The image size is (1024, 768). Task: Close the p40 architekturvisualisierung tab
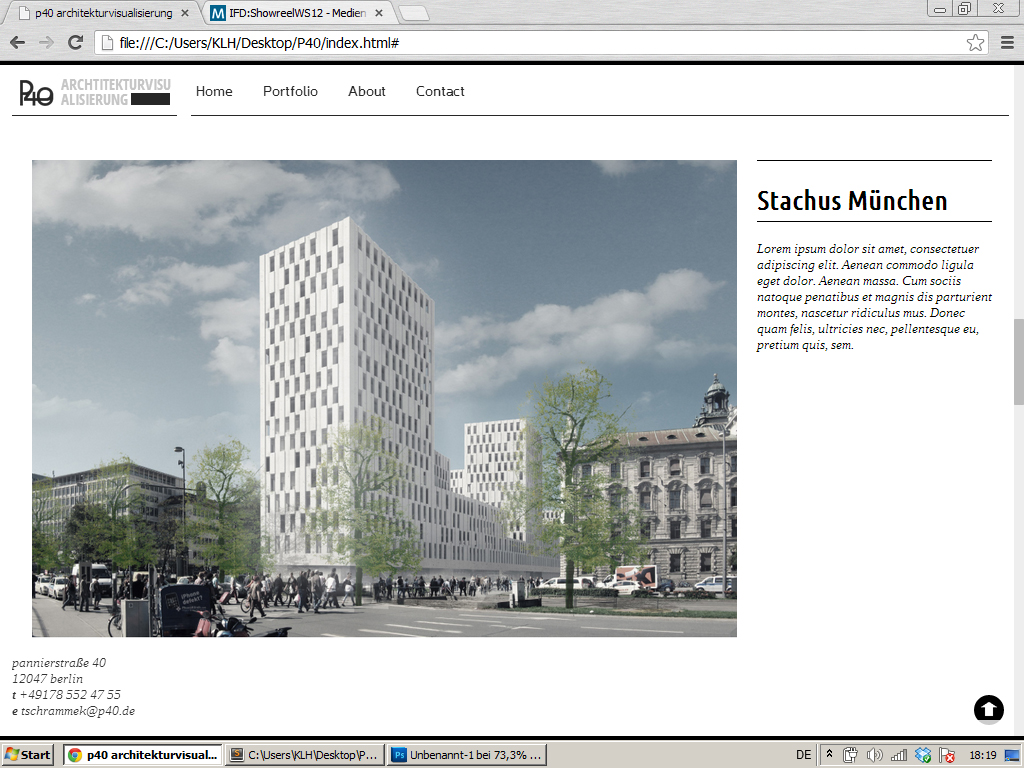pyautogui.click(x=184, y=13)
